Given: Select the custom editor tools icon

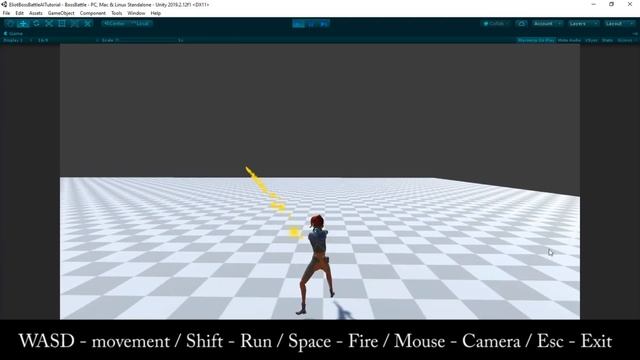Looking at the screenshot, I should pyautogui.click(x=87, y=24).
